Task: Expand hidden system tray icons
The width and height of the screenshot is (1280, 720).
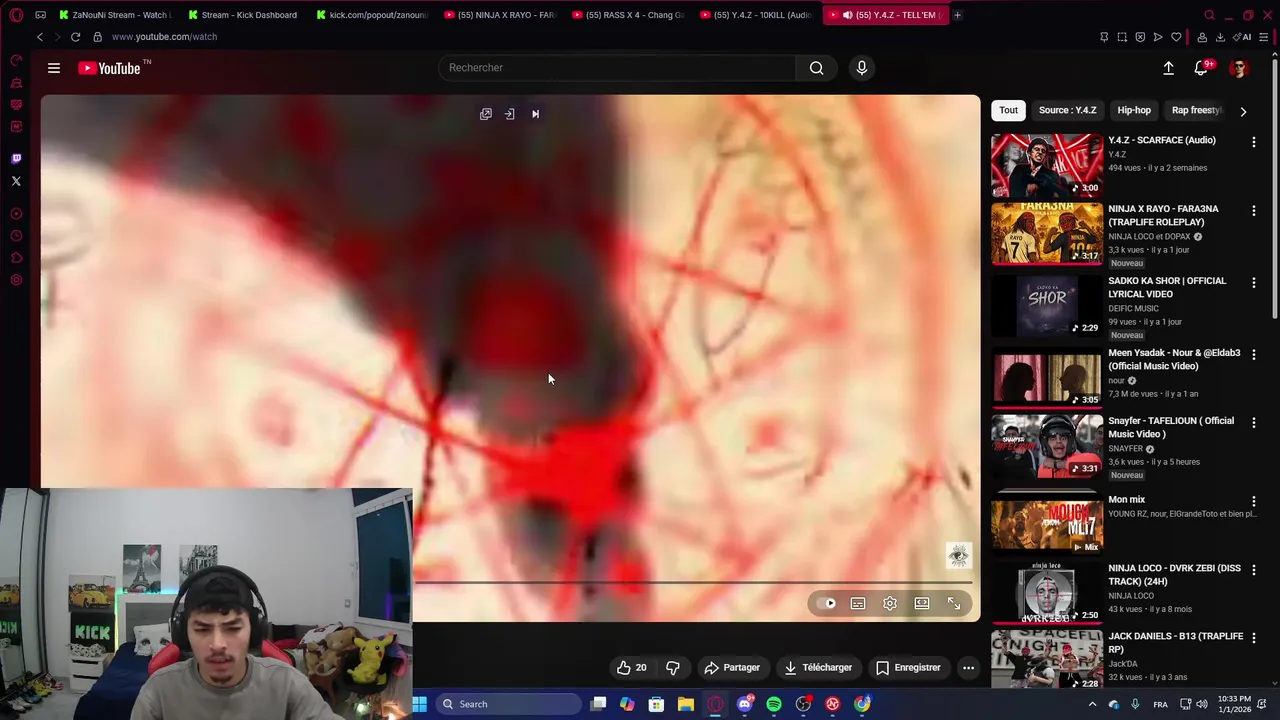Action: pos(1092,704)
